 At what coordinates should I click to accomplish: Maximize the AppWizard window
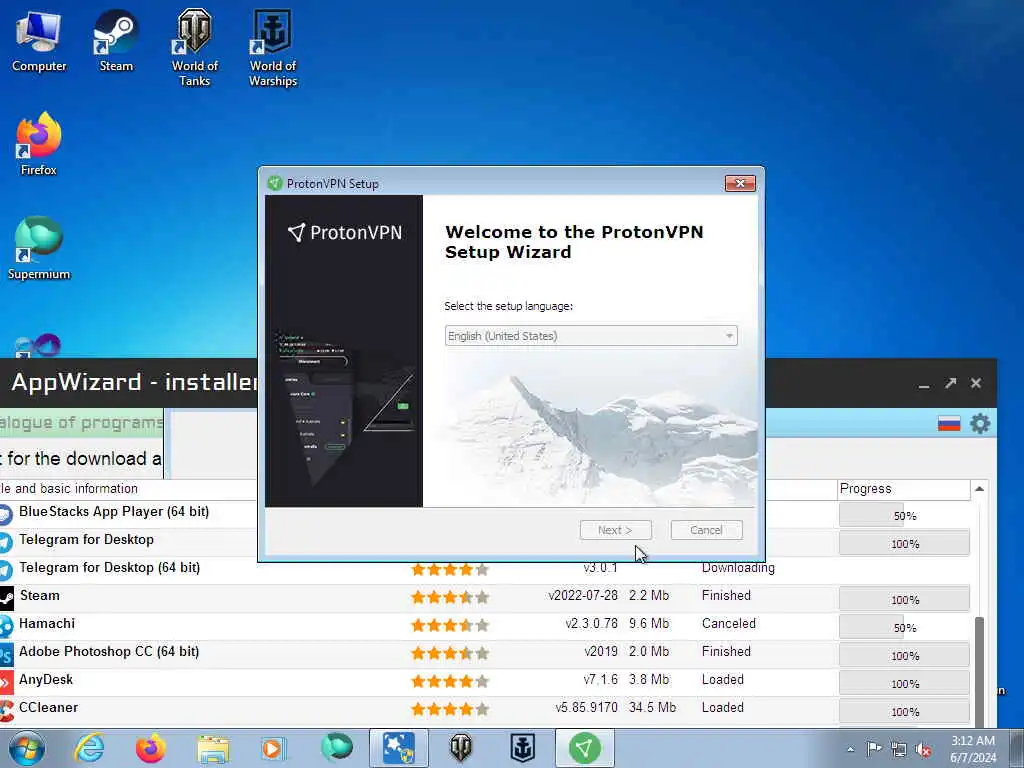(x=950, y=383)
